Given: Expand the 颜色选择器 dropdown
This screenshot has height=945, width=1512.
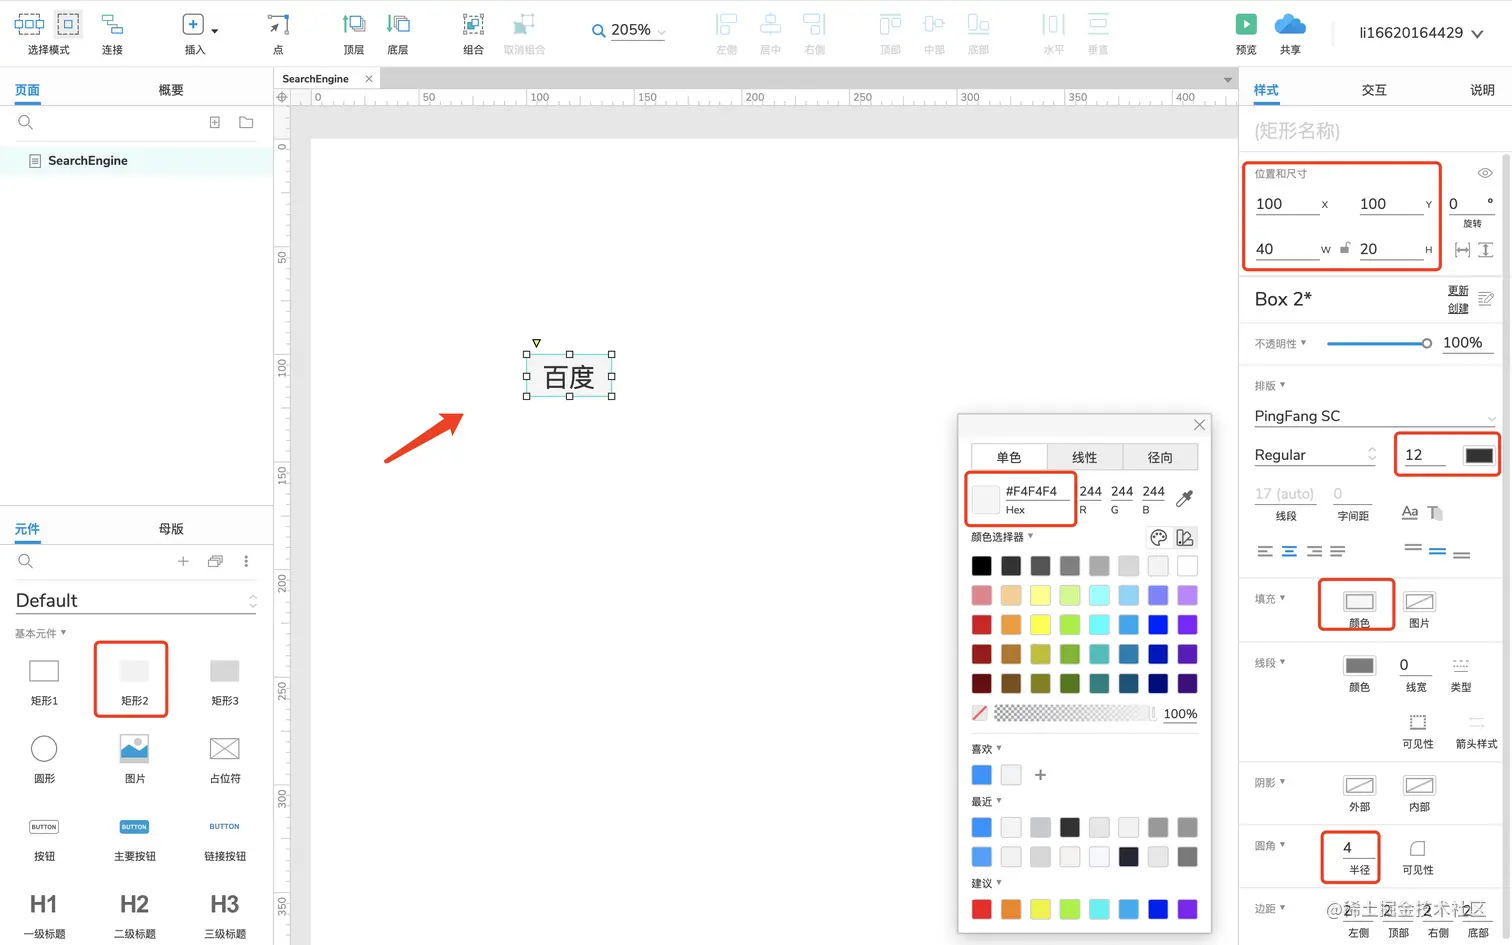Looking at the screenshot, I should (1002, 537).
